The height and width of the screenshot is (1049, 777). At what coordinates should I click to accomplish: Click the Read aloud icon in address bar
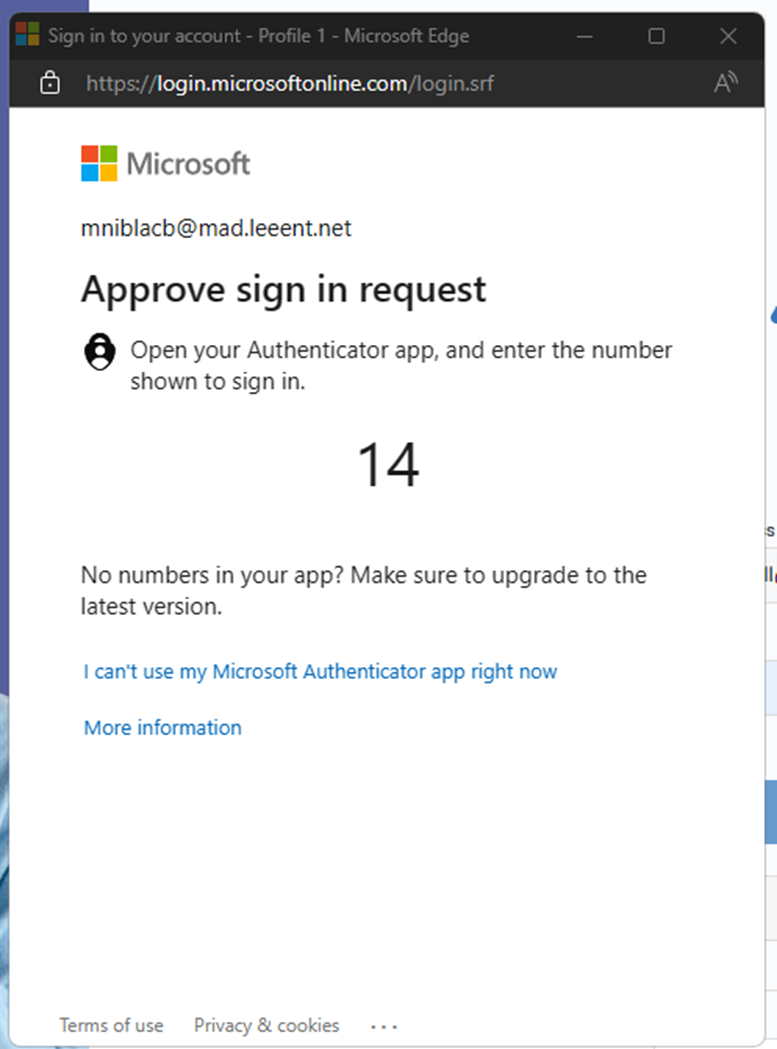(726, 84)
